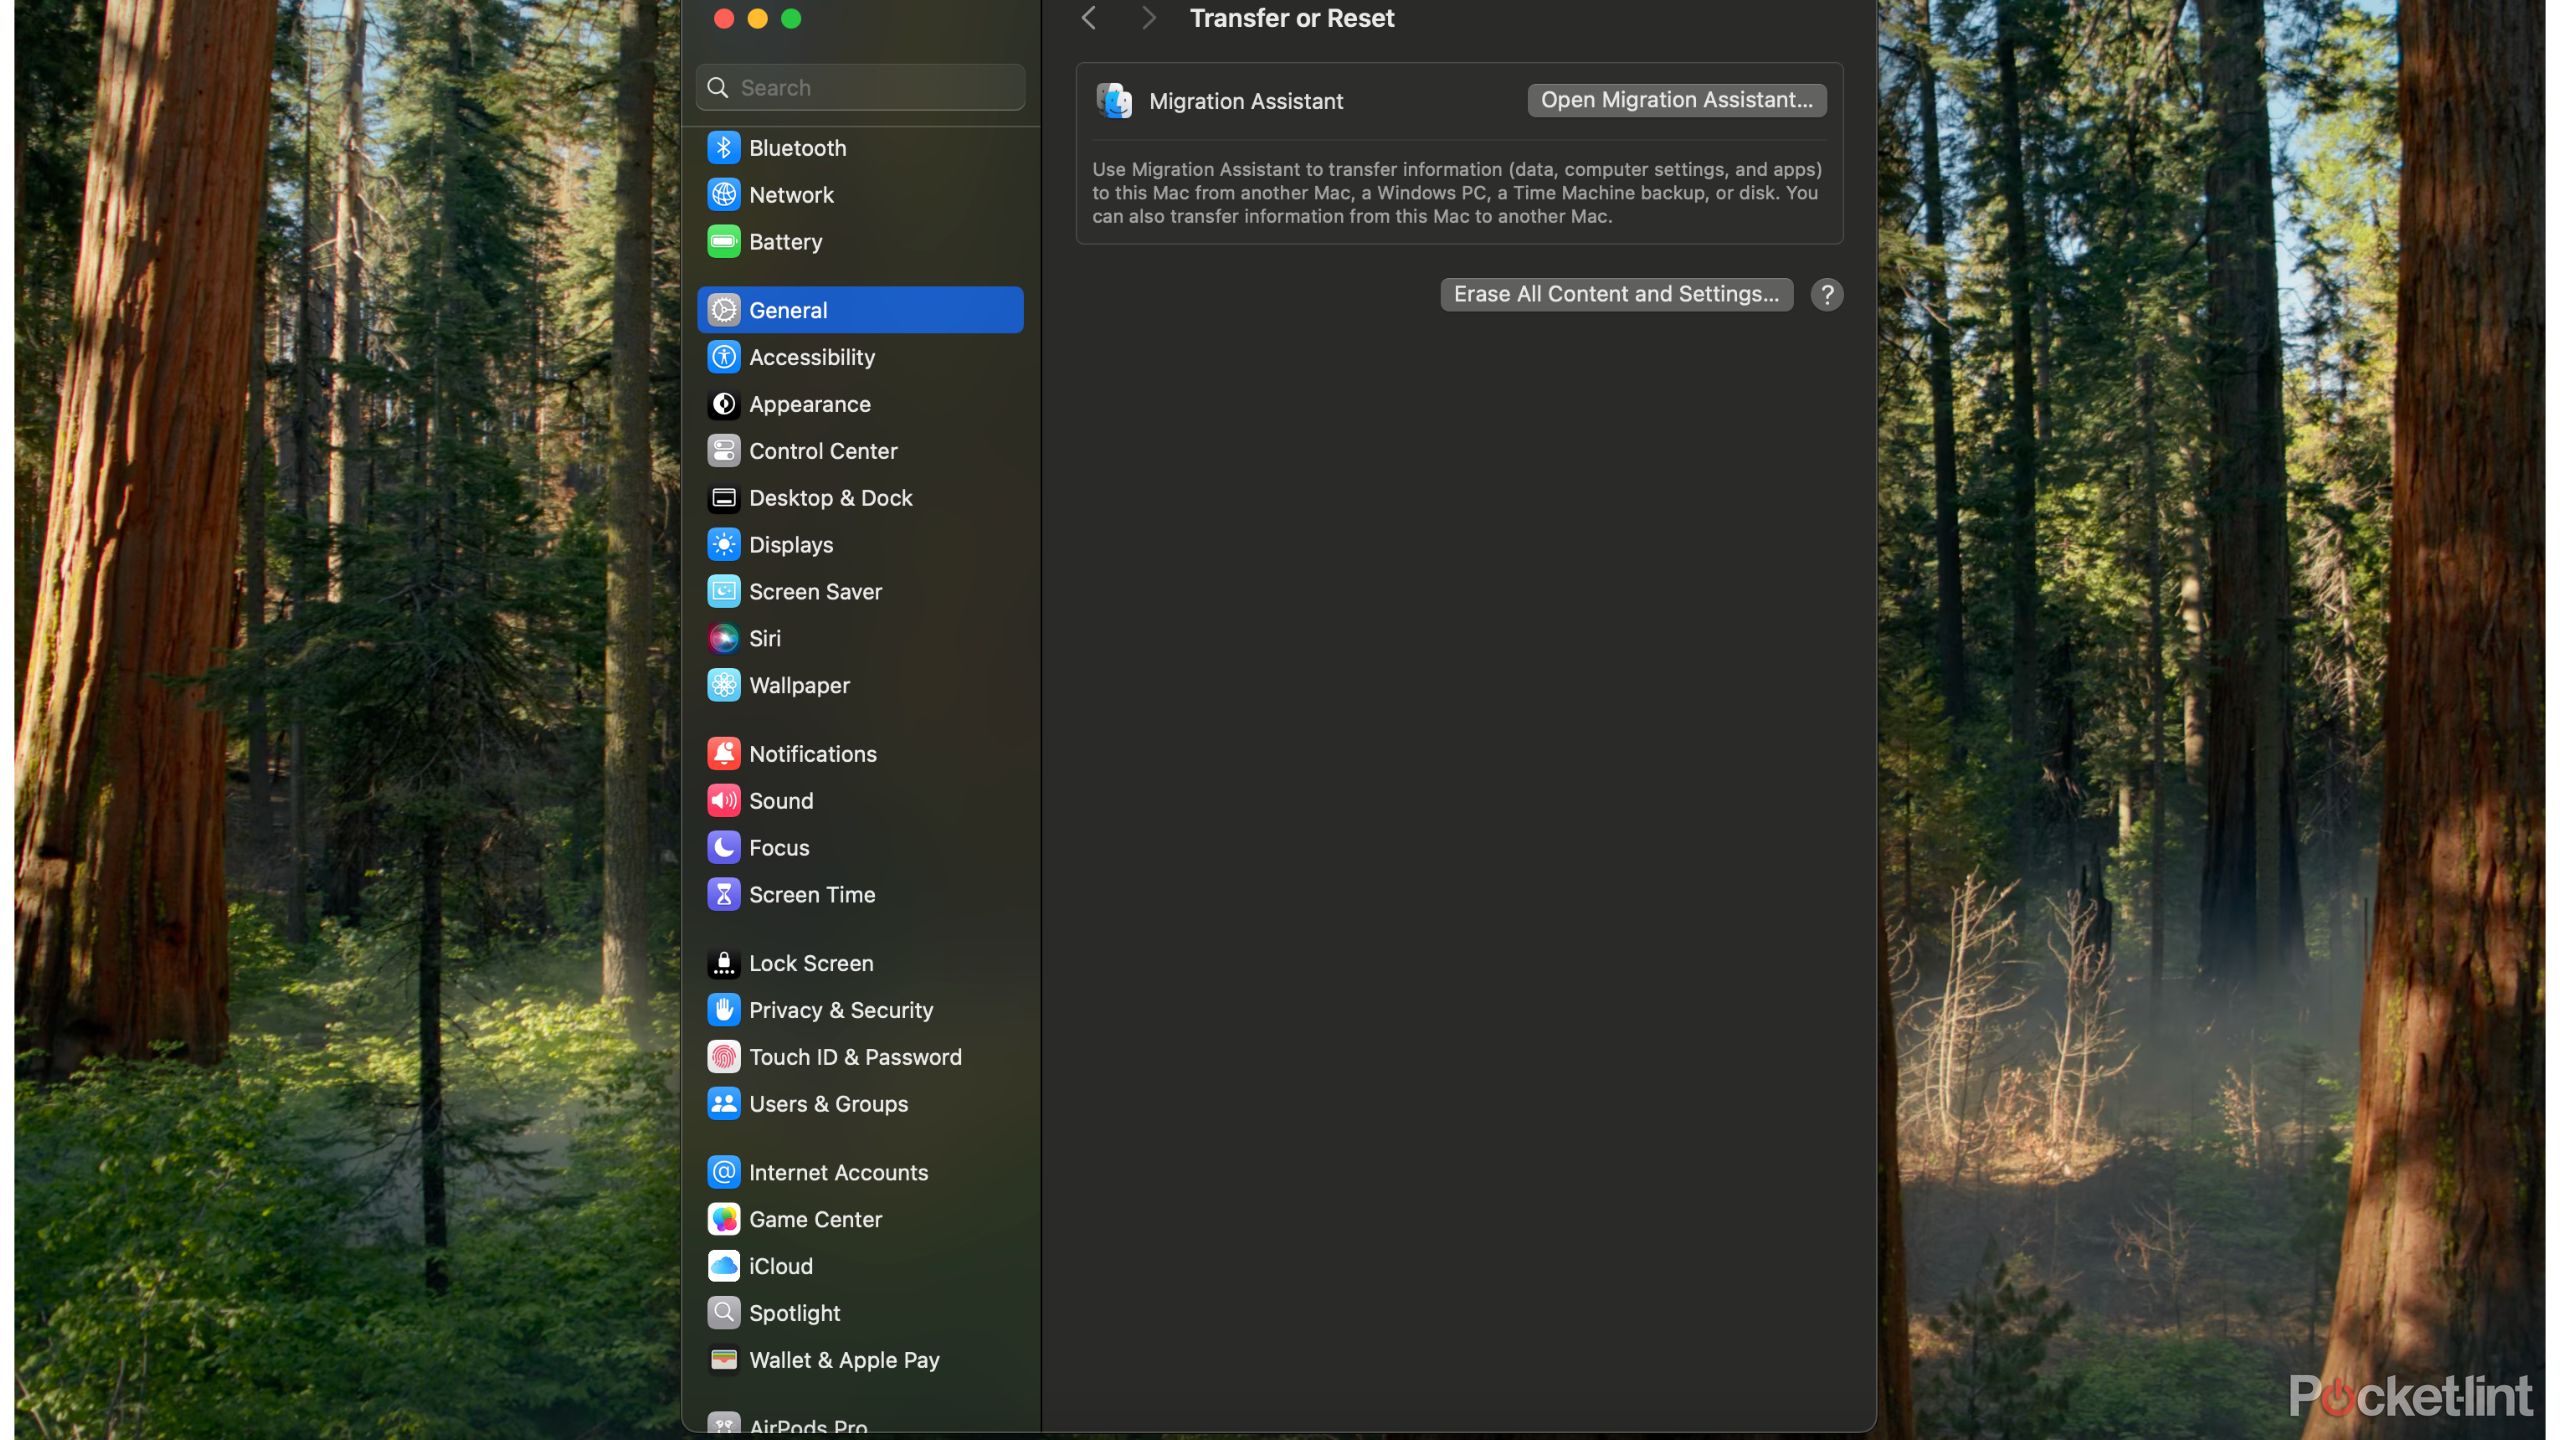The image size is (2560, 1440).
Task: Go forward with the right chevron
Action: coord(1148,18)
